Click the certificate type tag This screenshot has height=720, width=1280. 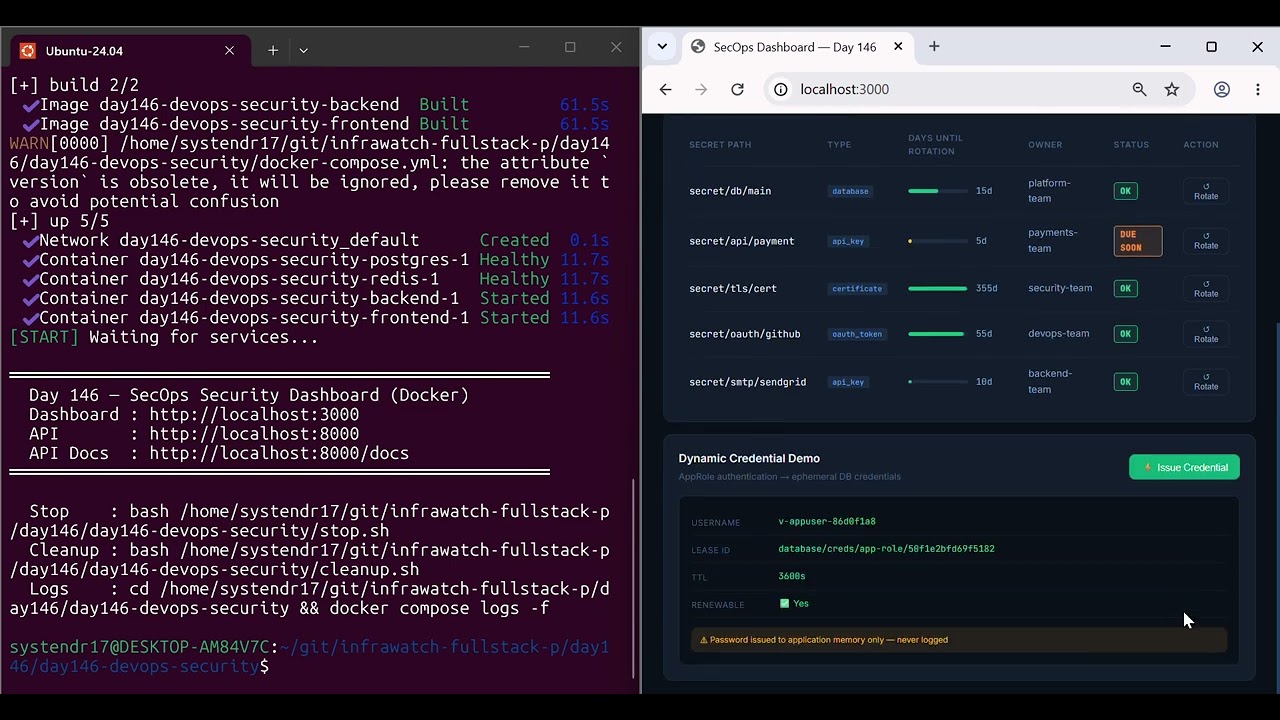pyautogui.click(x=857, y=289)
